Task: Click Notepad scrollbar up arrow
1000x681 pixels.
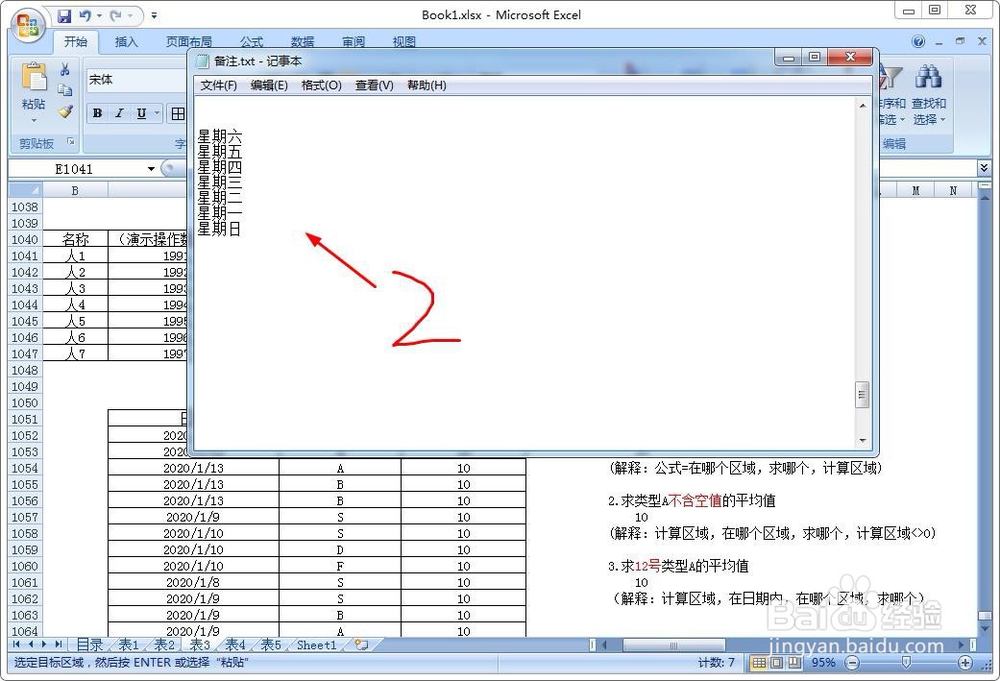Action: coord(862,105)
